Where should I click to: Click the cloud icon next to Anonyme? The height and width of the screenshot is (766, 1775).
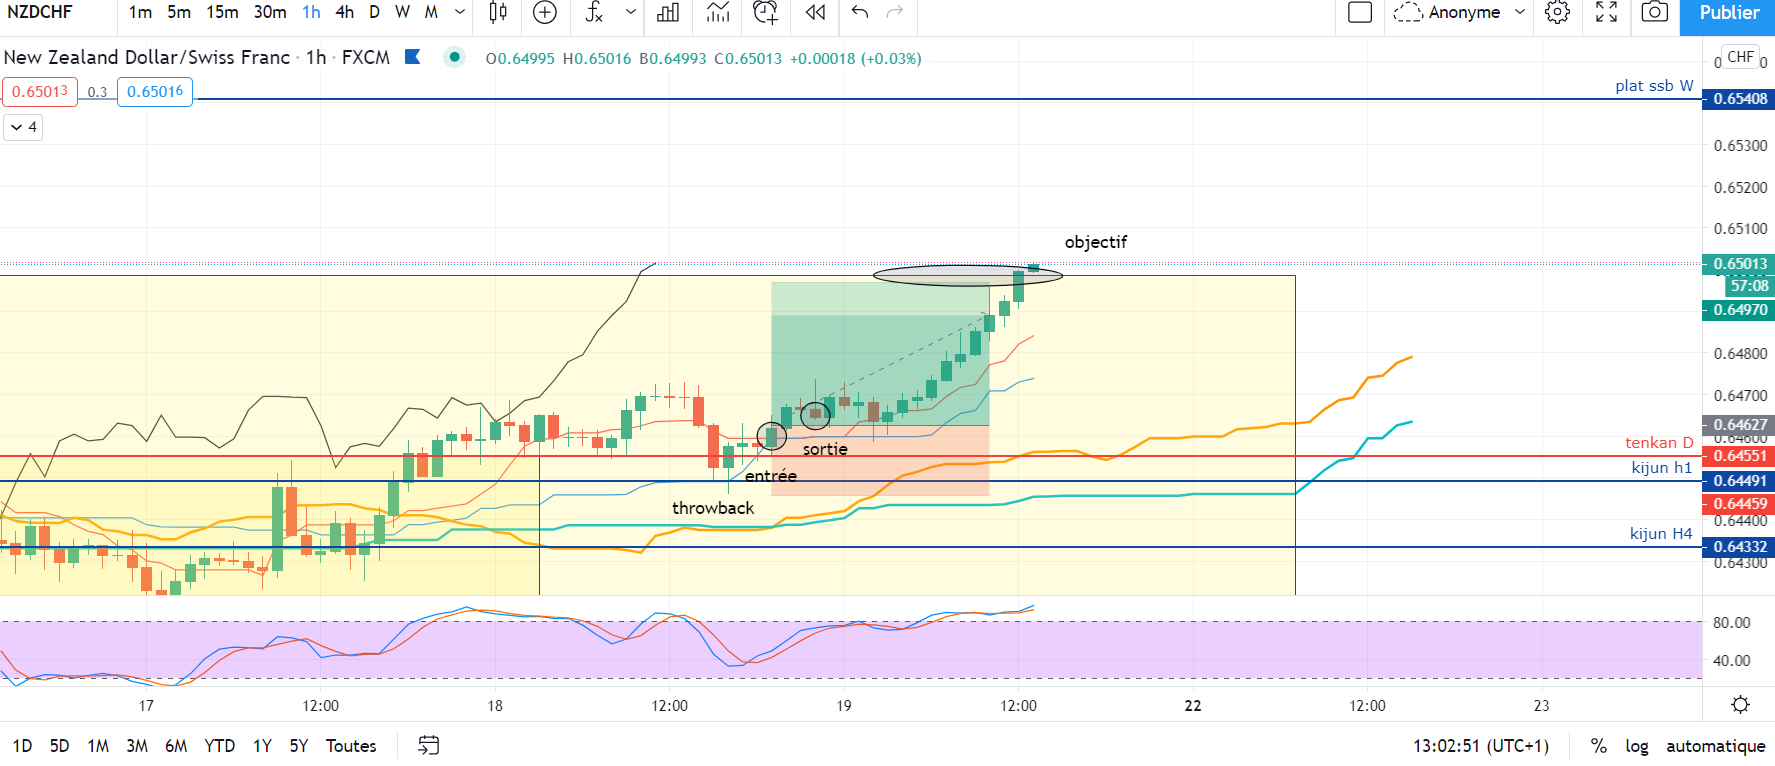[x=1407, y=13]
